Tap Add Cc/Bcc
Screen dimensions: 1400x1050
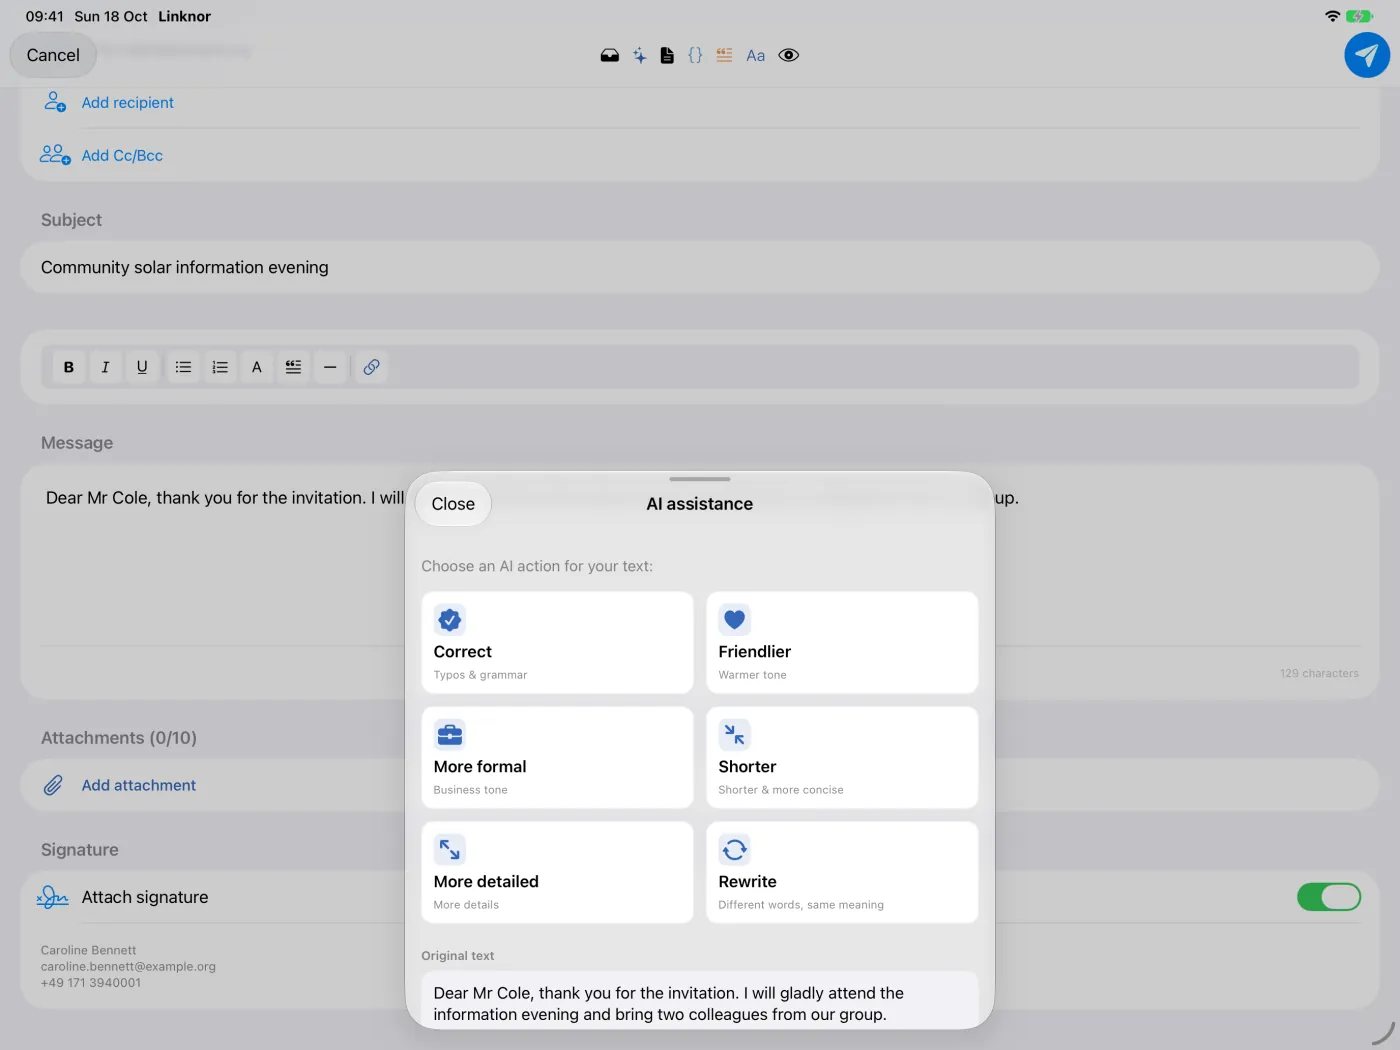click(122, 156)
